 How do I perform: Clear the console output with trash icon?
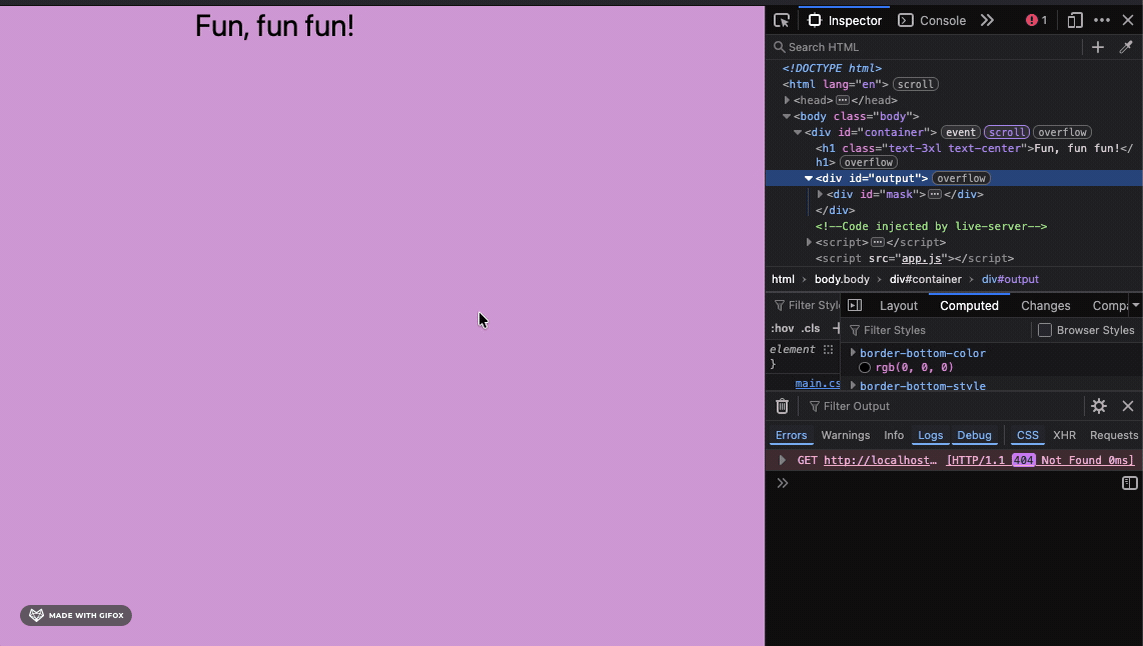point(782,406)
